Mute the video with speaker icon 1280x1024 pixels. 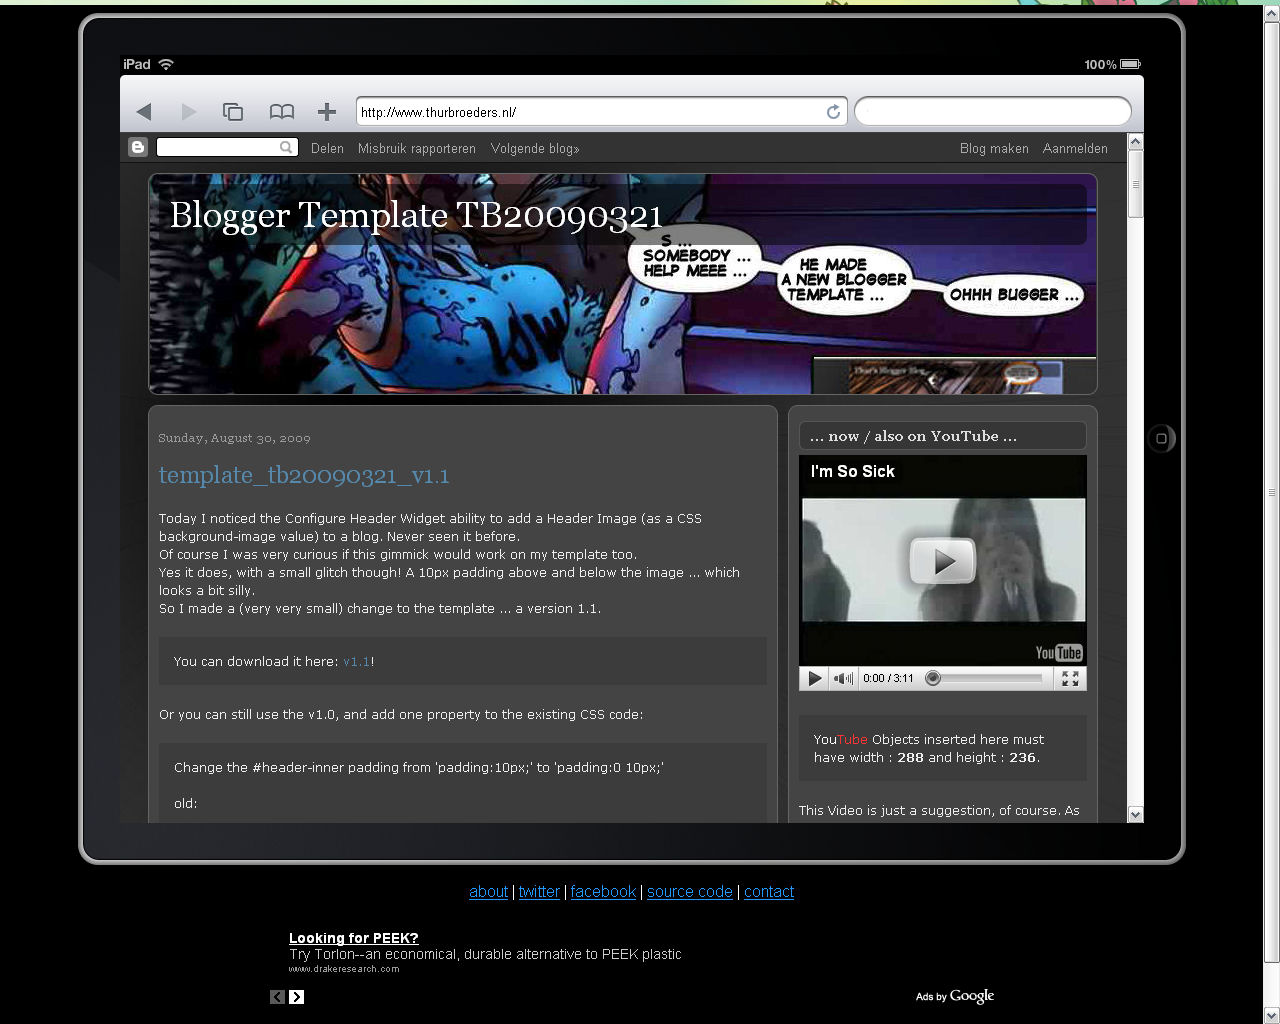click(844, 678)
